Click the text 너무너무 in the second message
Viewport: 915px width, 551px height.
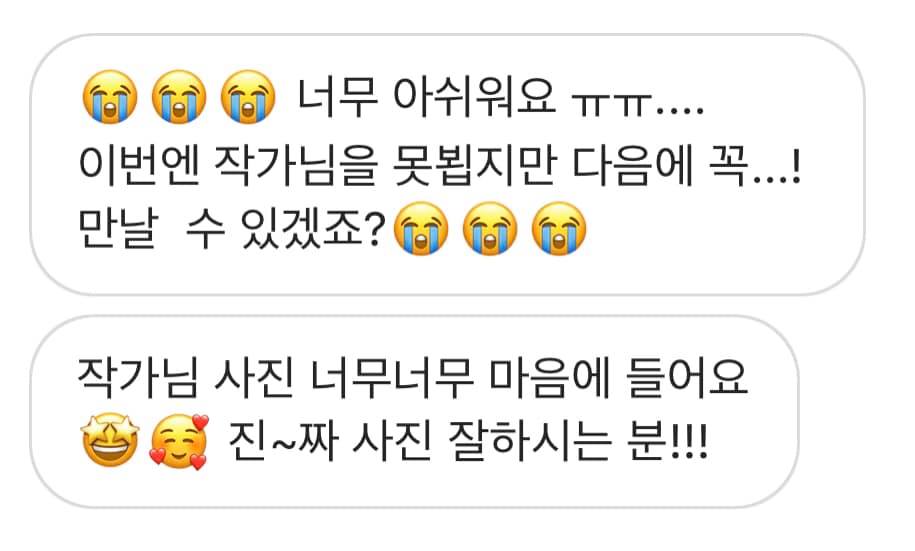click(x=391, y=378)
